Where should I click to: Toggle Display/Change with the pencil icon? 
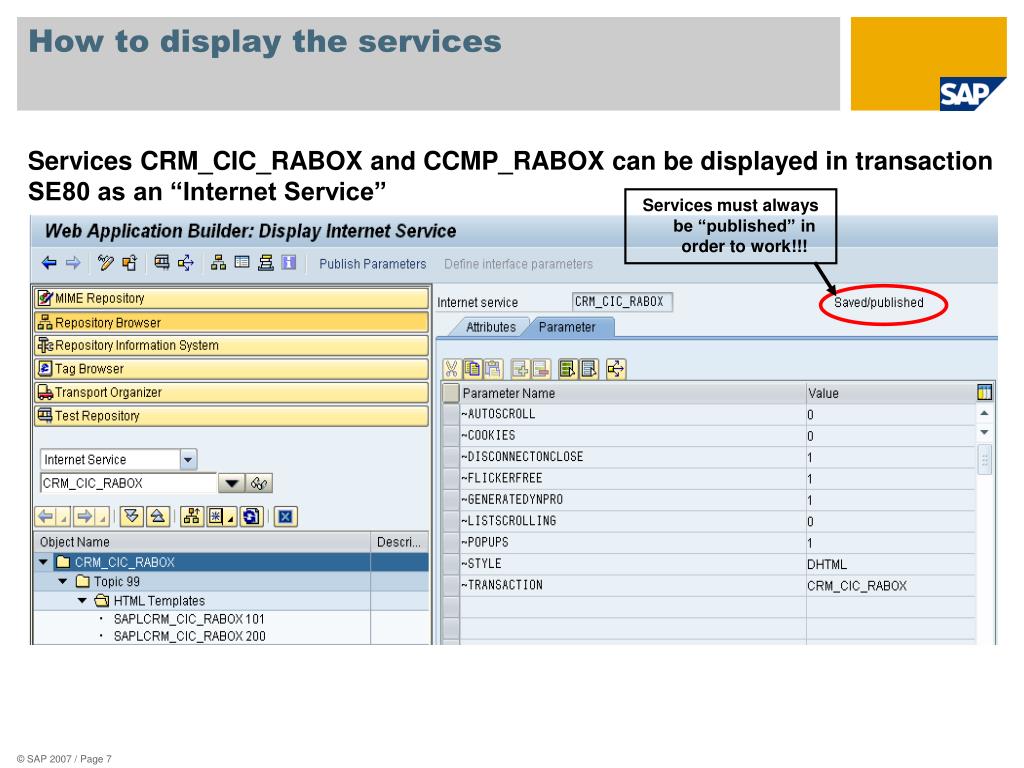click(x=105, y=263)
